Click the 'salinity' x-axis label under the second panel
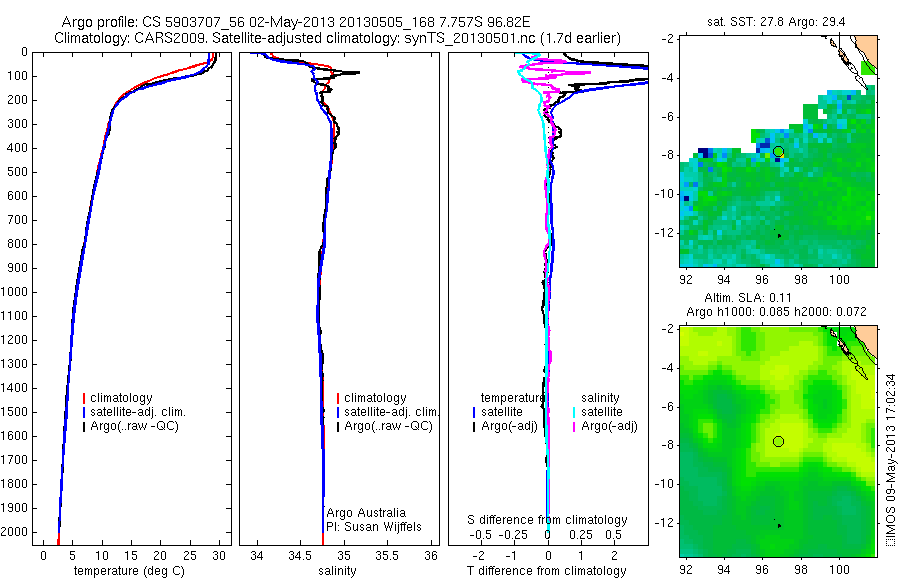Image resolution: width=900 pixels, height=580 pixels. [x=337, y=571]
